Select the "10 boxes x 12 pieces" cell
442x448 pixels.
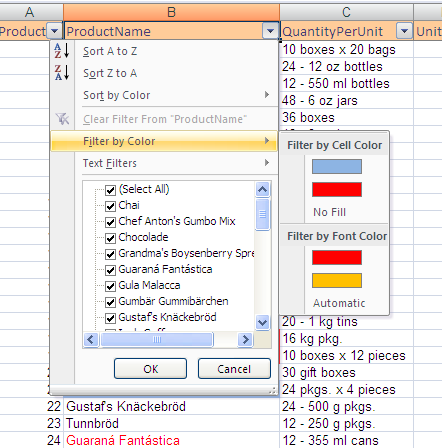[347, 355]
